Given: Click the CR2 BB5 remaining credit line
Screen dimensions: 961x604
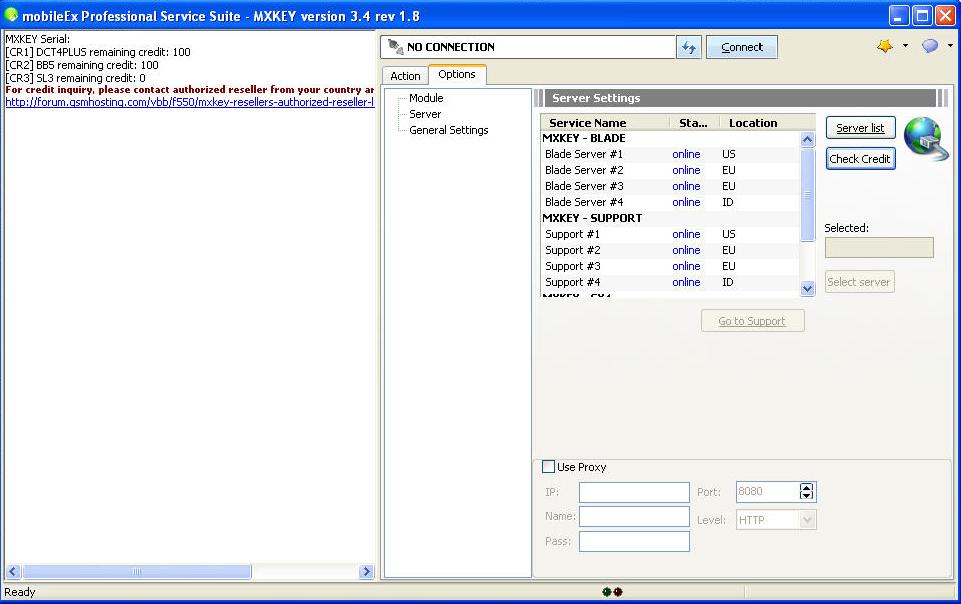Looking at the screenshot, I should (x=82, y=65).
